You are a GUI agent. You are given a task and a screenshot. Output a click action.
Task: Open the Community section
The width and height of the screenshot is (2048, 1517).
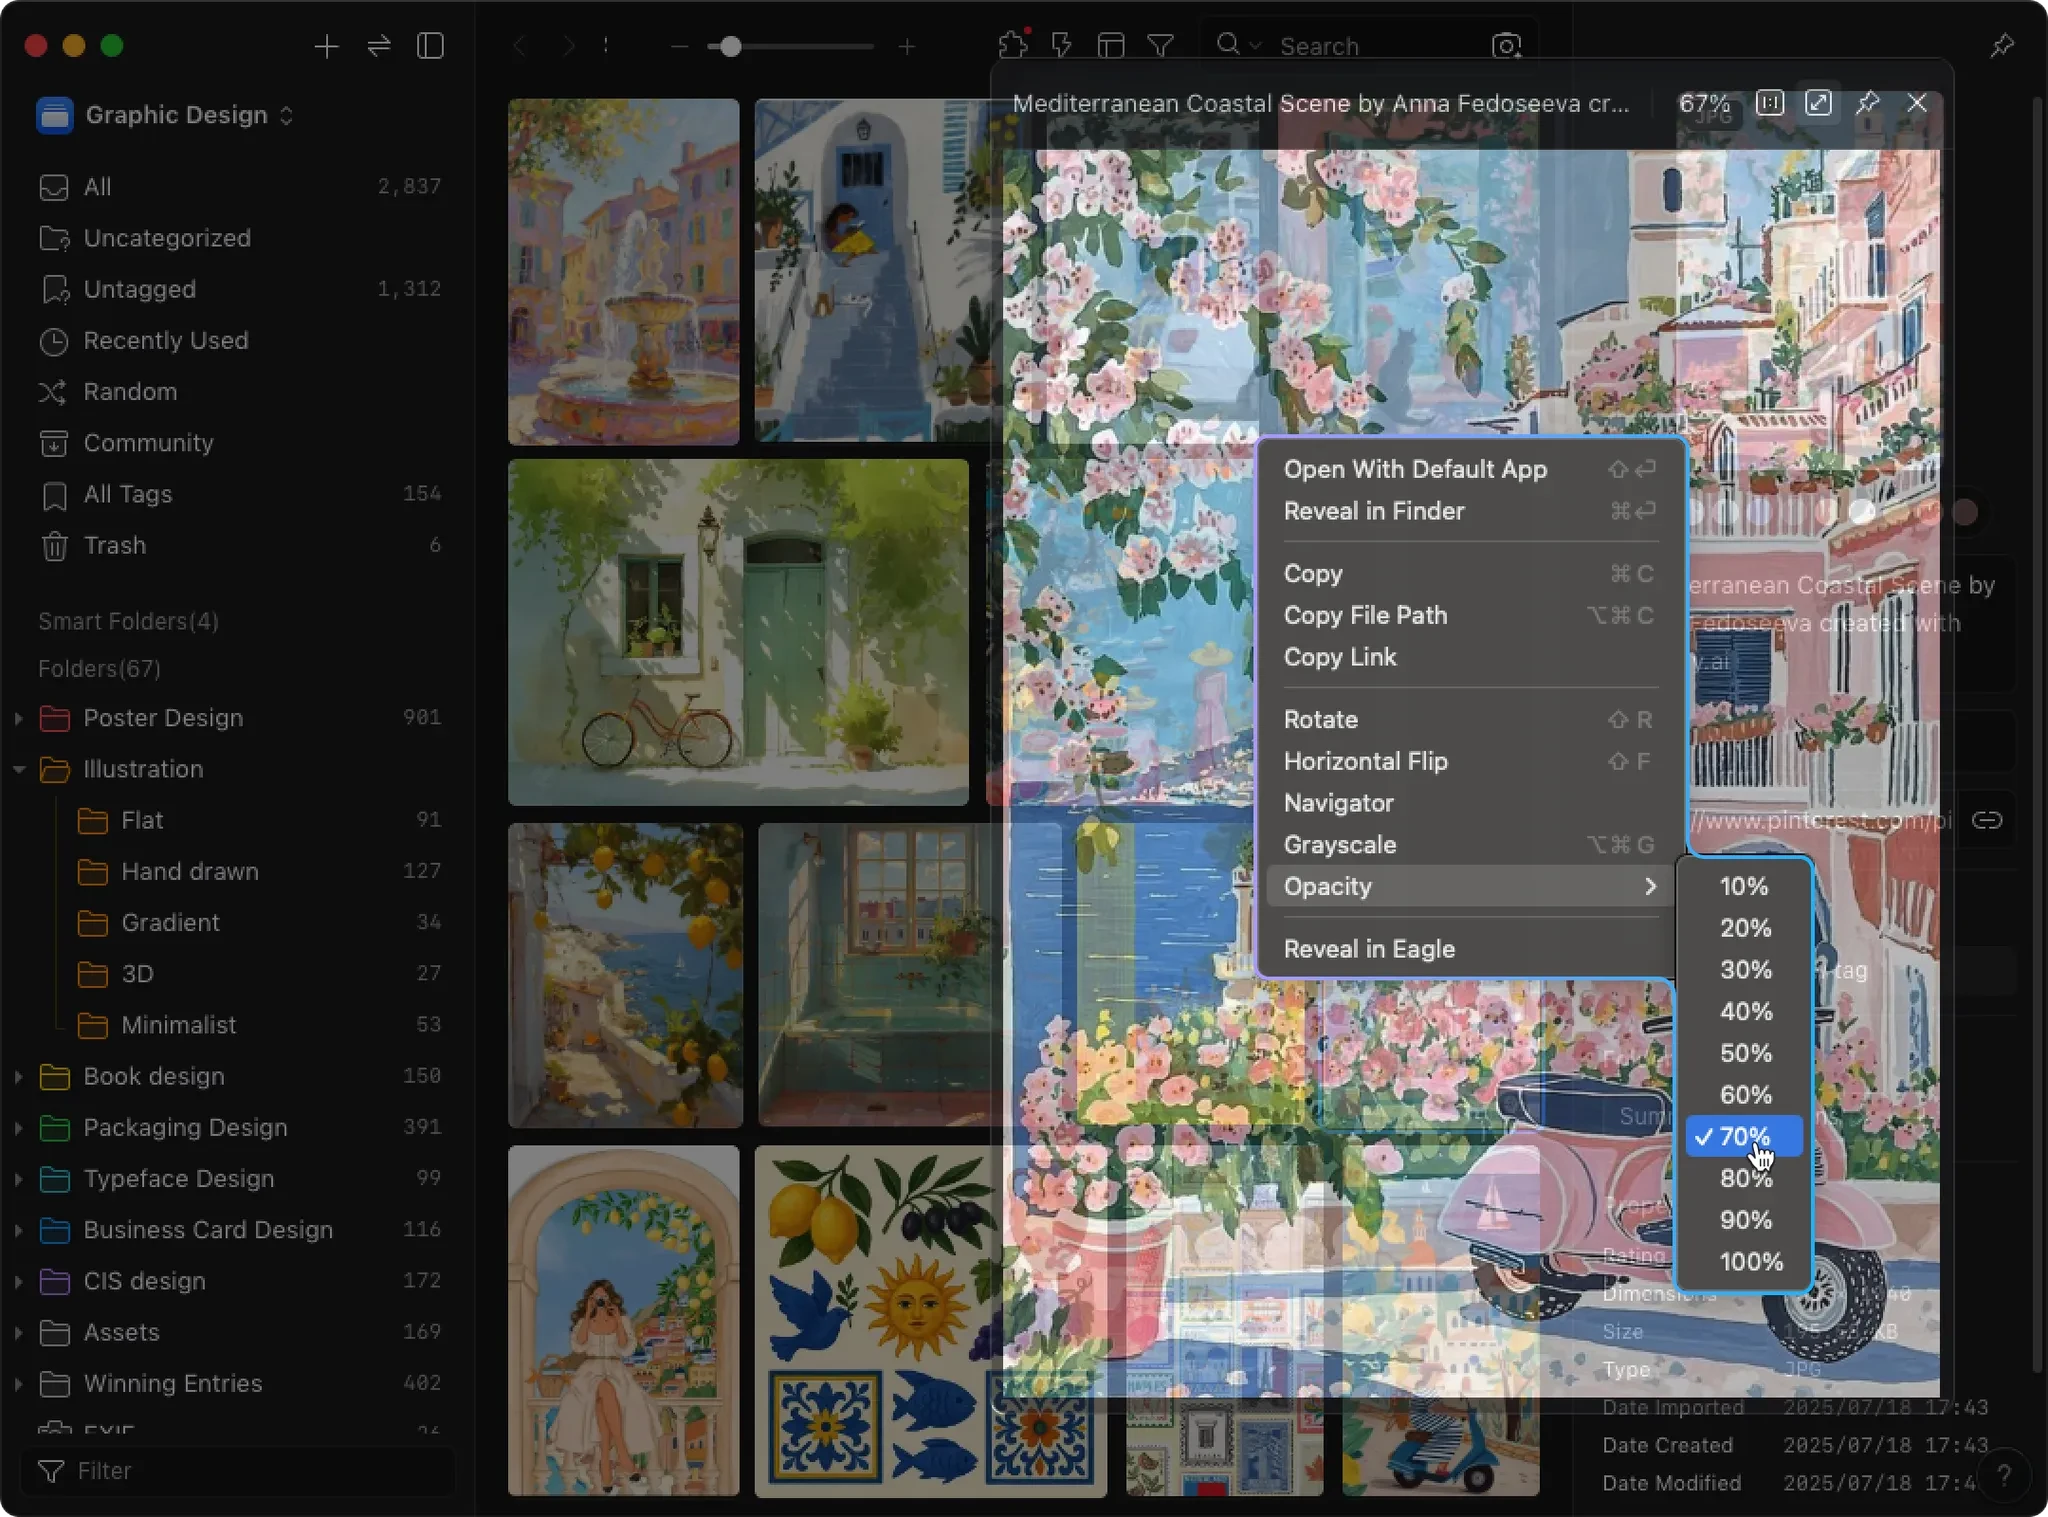[x=240, y=442]
